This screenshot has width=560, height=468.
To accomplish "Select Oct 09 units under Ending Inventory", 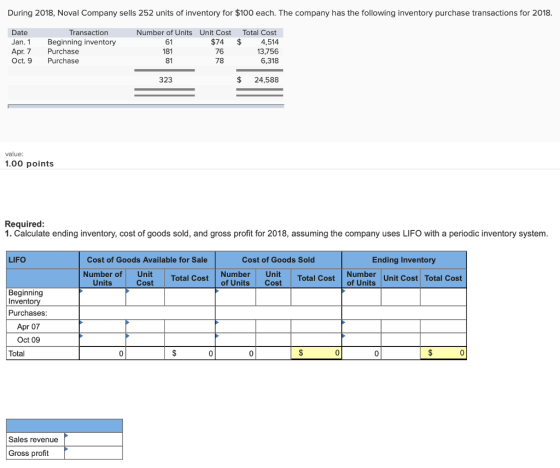I will point(361,340).
